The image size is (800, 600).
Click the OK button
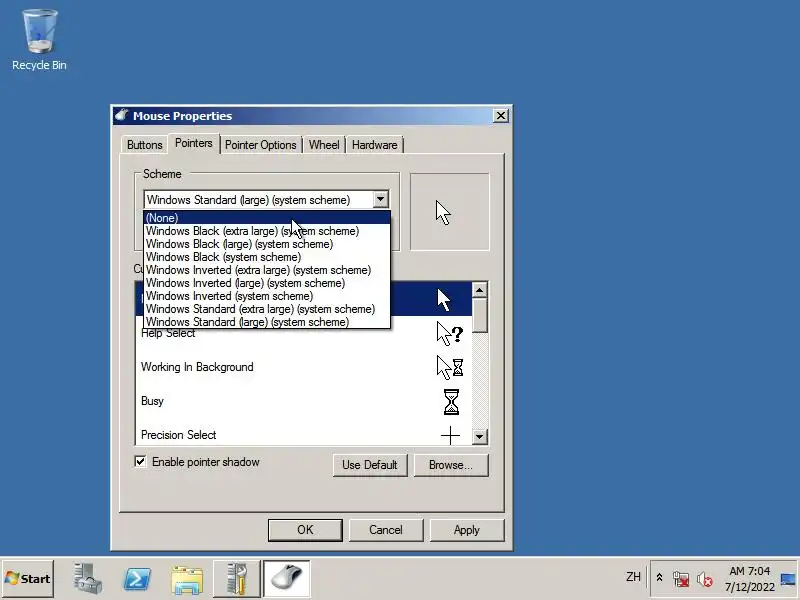tap(305, 530)
